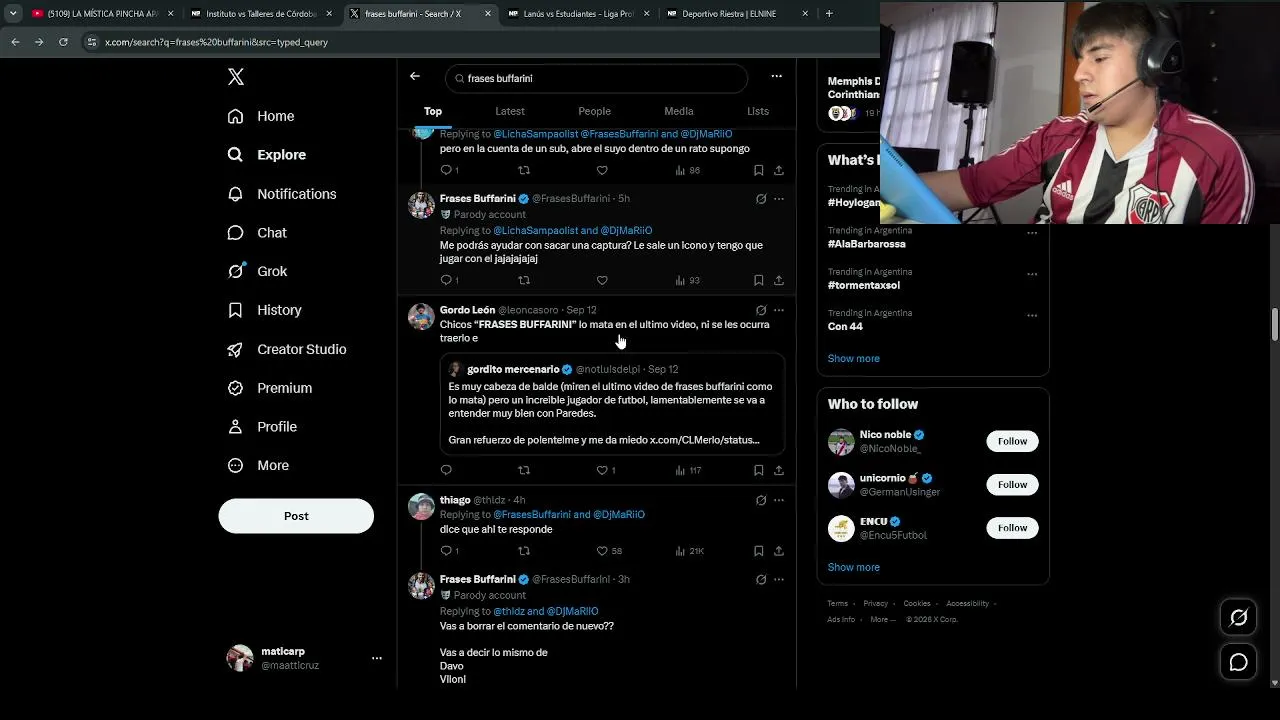Follow Nico noble
Image resolution: width=1280 pixels, height=720 pixels.
tap(1012, 441)
